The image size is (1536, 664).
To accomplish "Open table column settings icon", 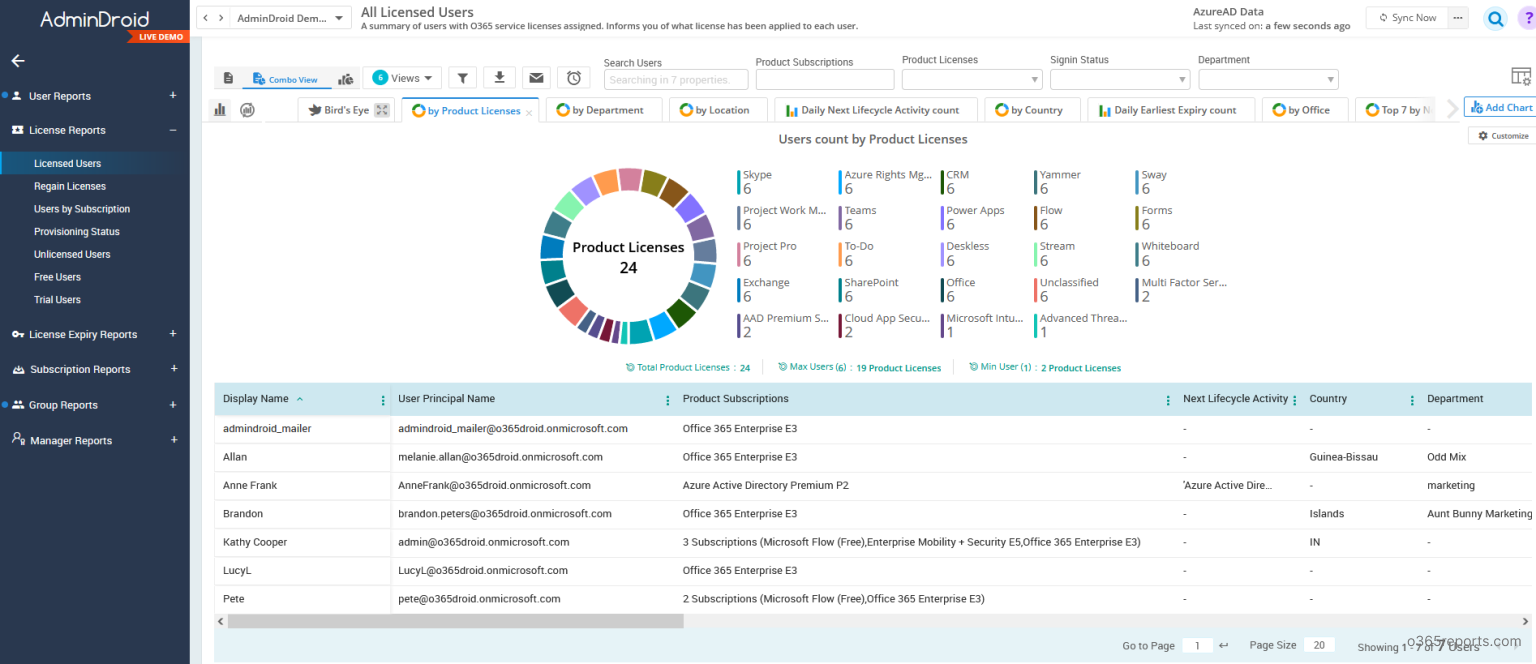I will tap(1520, 77).
